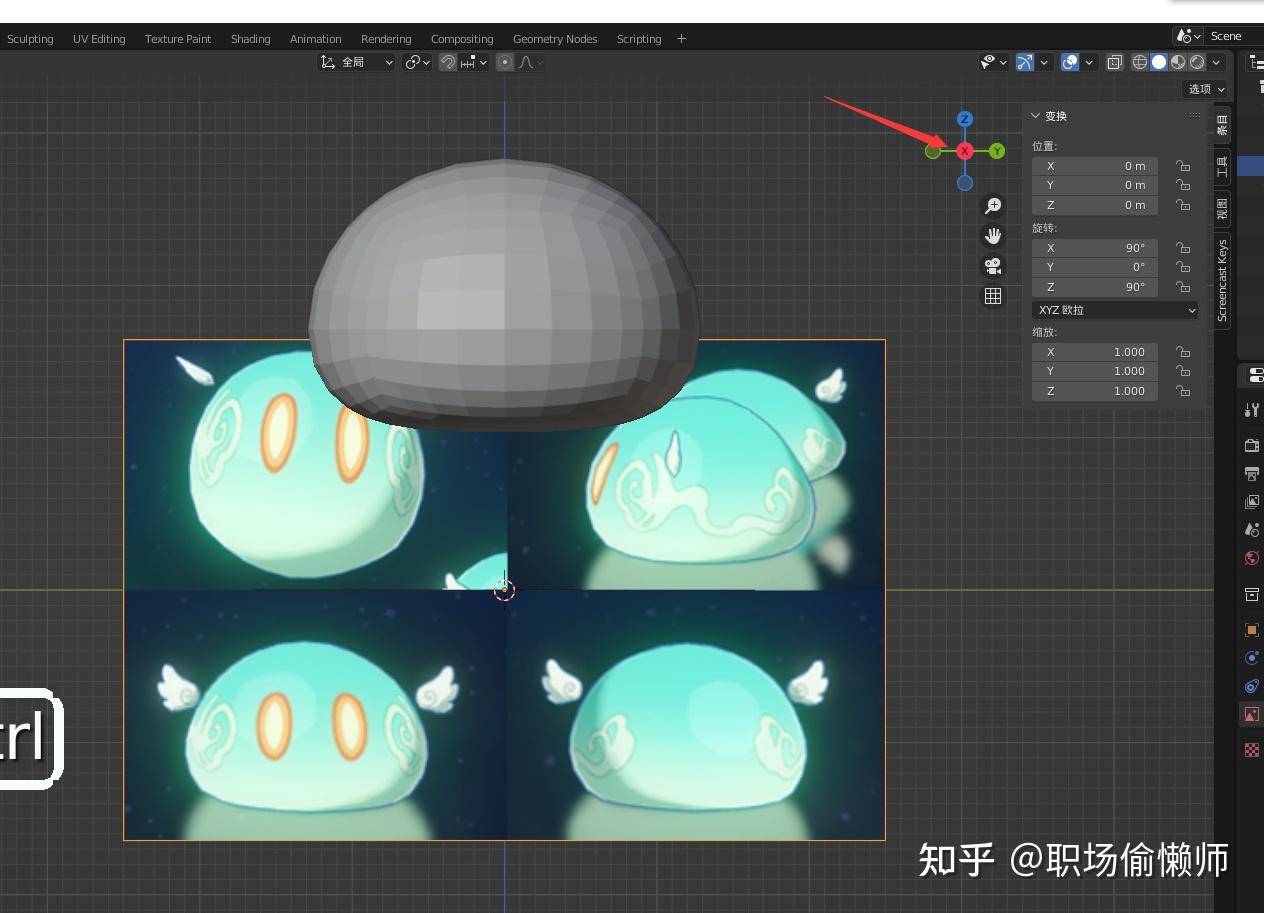Open gizmo options dropdown arrow
This screenshot has width=1264, height=913.
[1044, 62]
